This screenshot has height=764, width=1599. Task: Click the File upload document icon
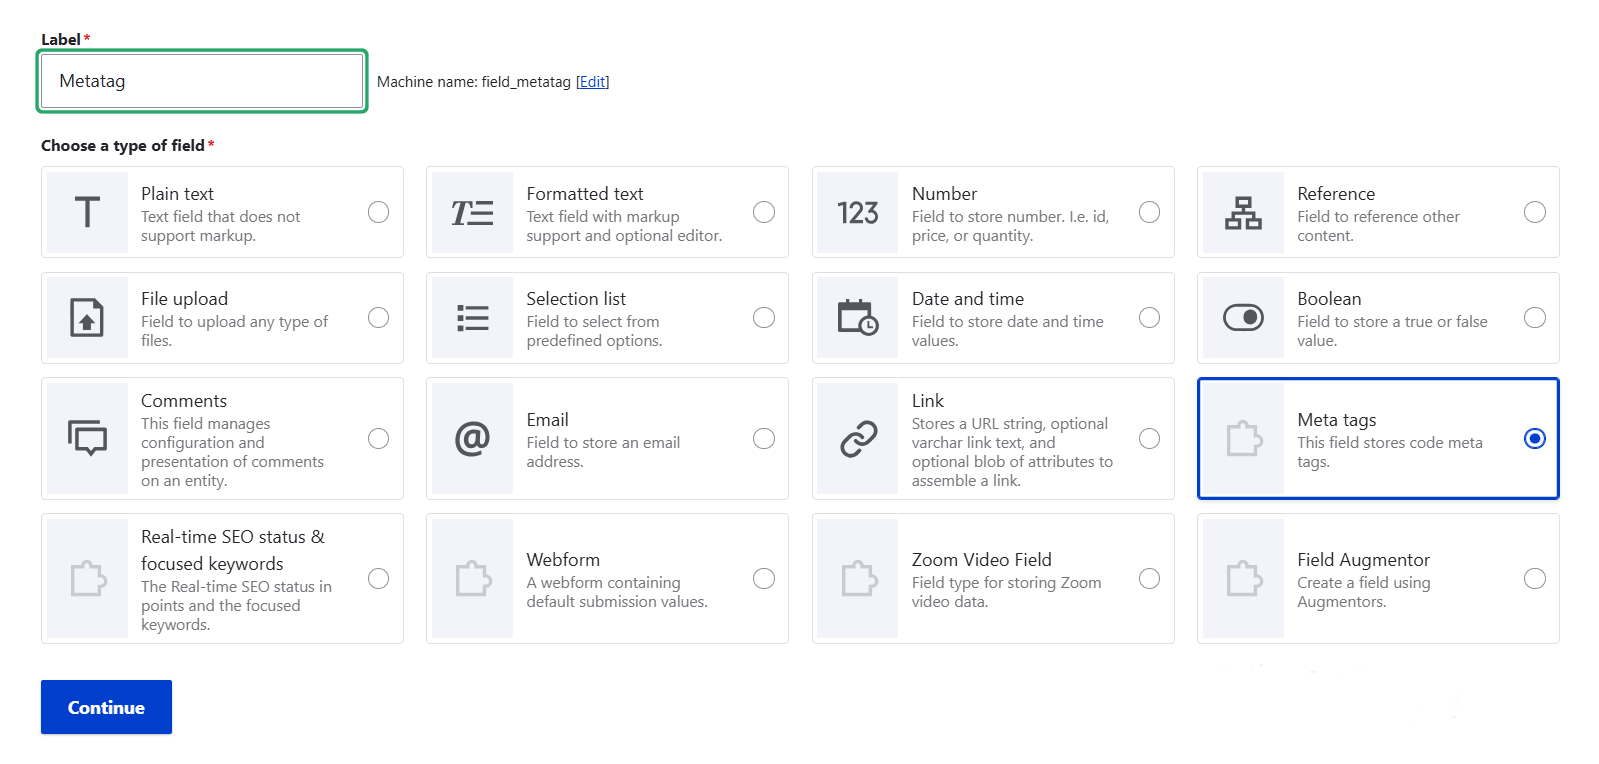point(87,318)
